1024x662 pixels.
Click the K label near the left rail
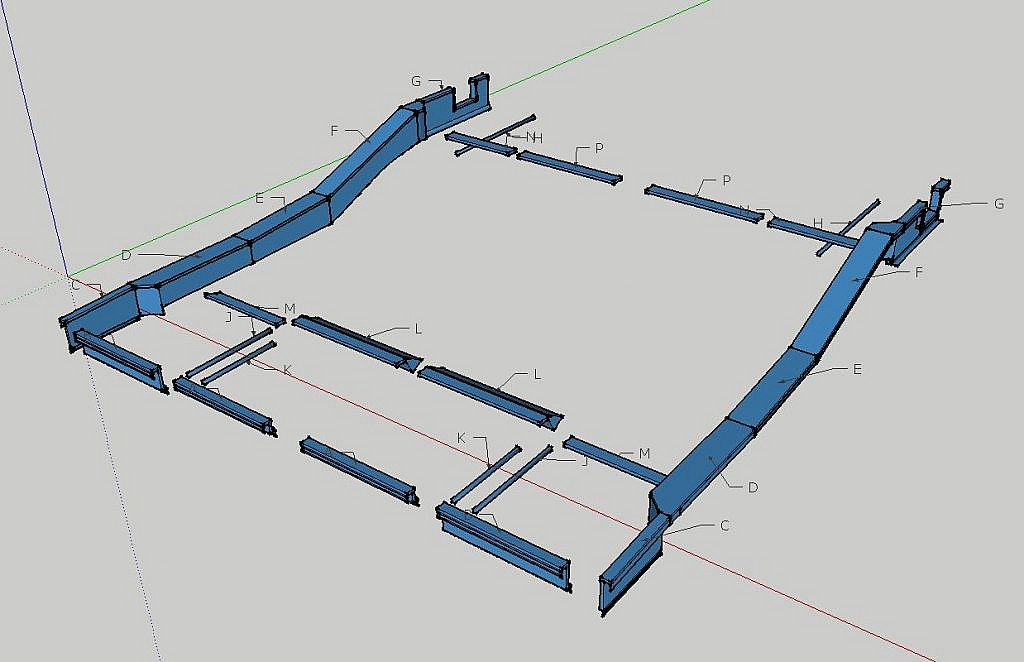[287, 370]
